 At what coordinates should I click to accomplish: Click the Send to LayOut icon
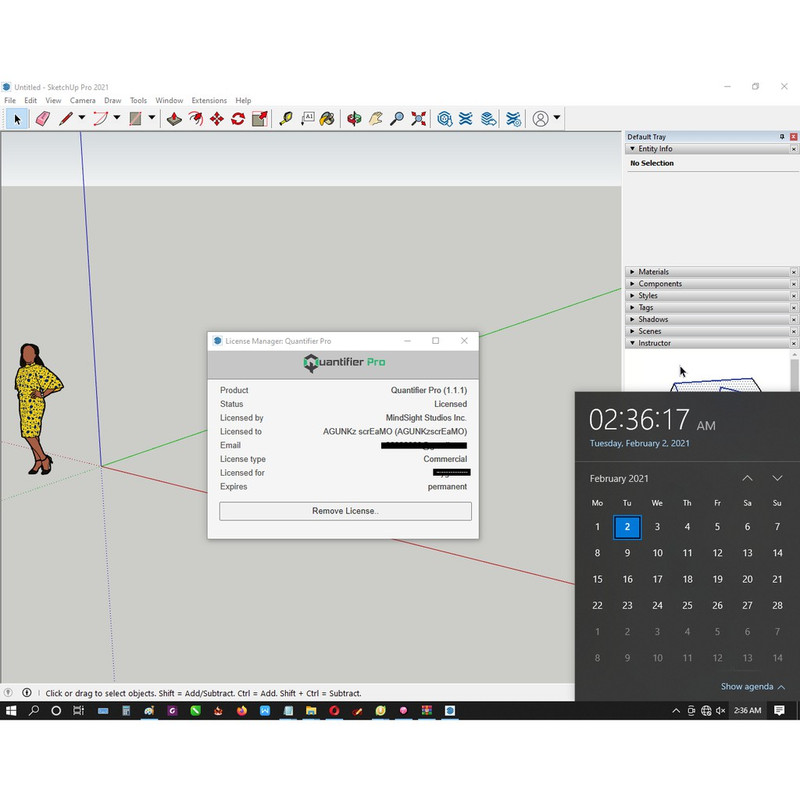(488, 119)
